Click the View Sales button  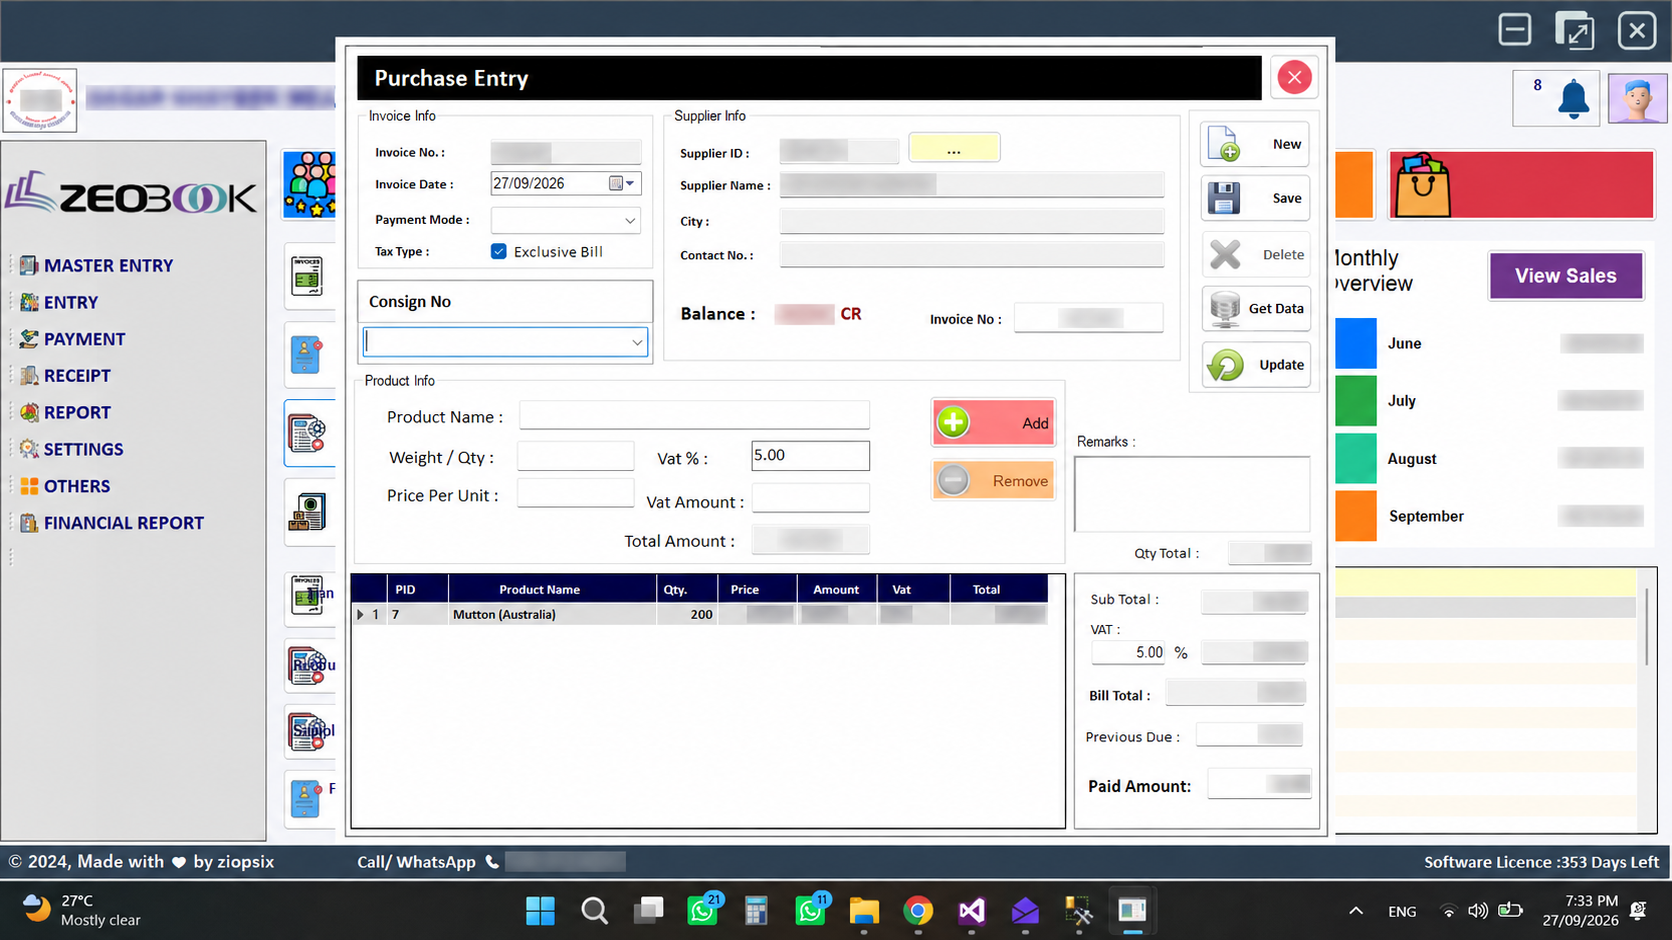[x=1565, y=276]
